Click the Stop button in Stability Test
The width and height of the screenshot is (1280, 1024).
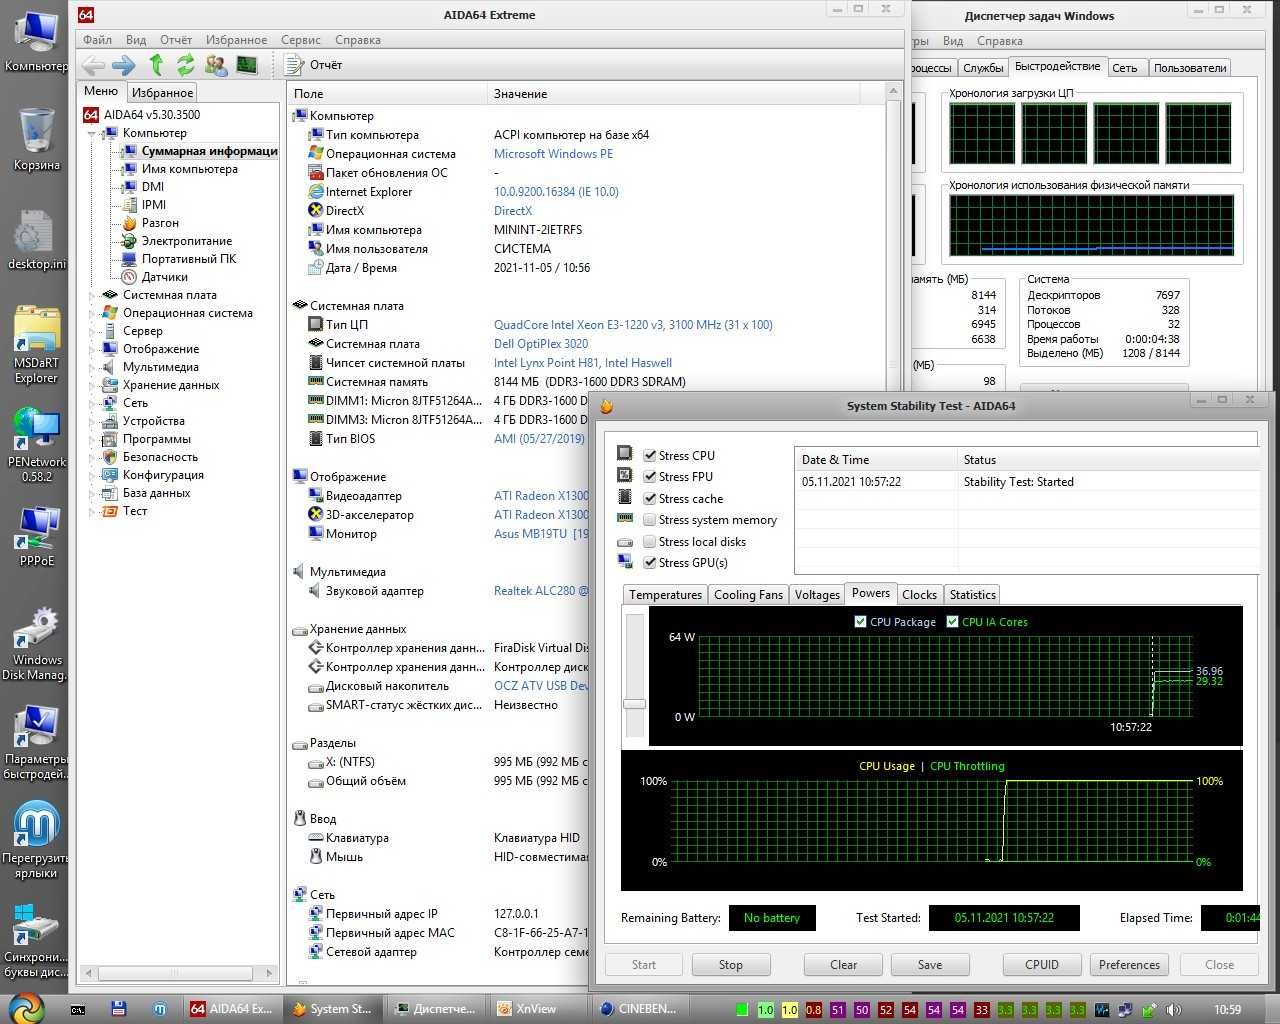[731, 965]
